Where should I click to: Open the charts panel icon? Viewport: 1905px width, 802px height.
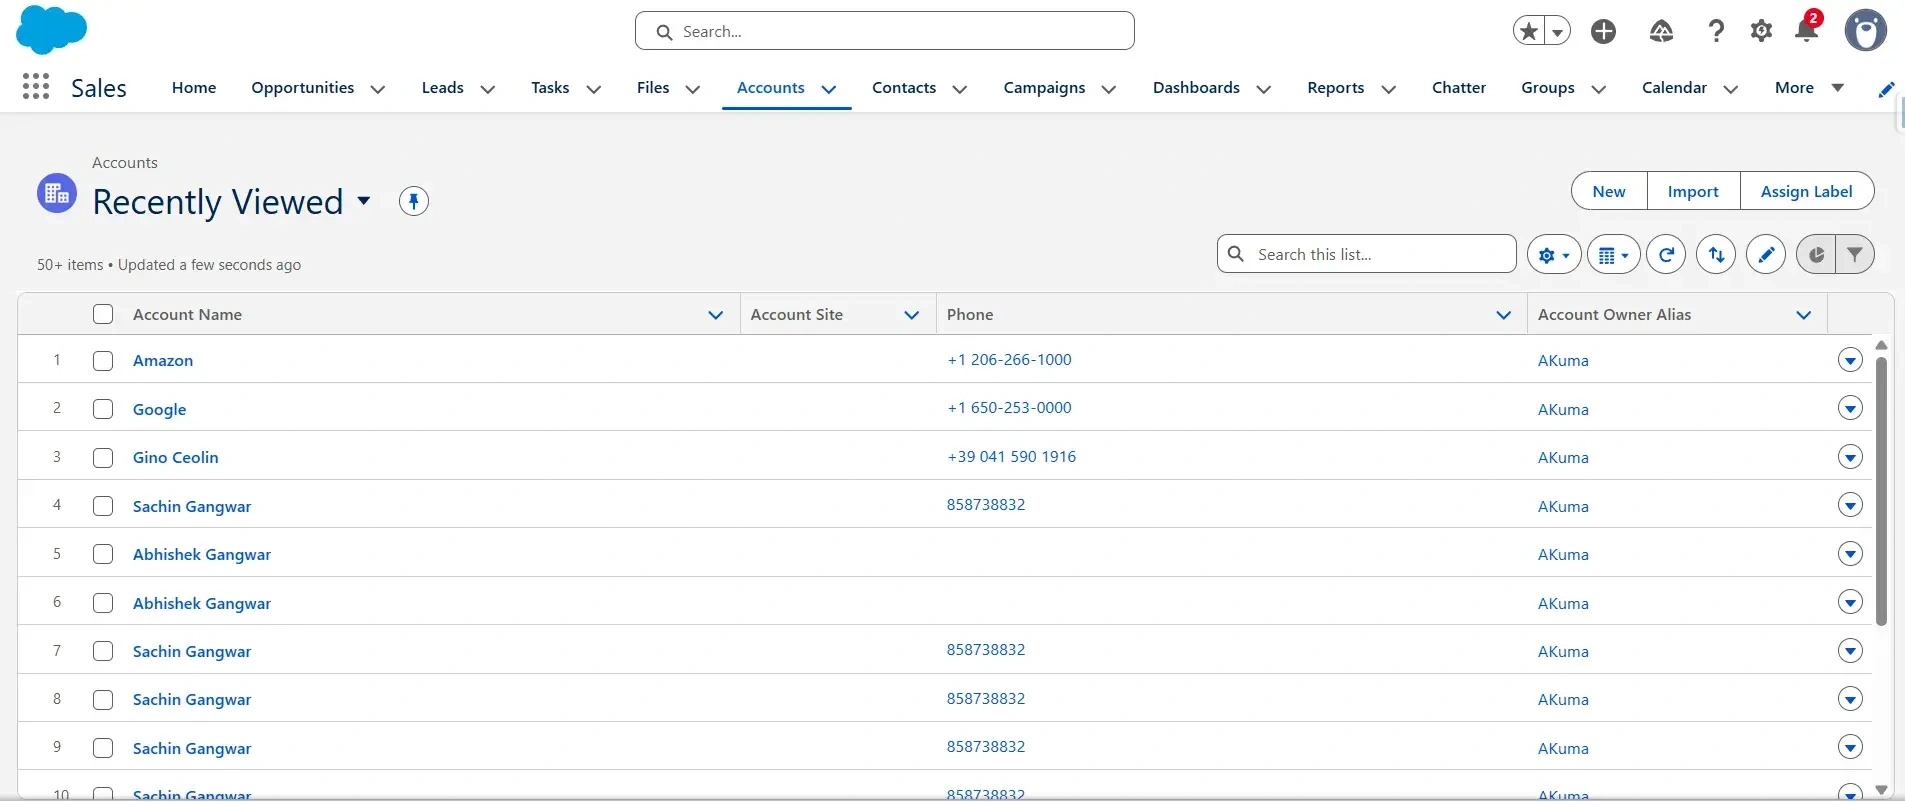point(1816,255)
